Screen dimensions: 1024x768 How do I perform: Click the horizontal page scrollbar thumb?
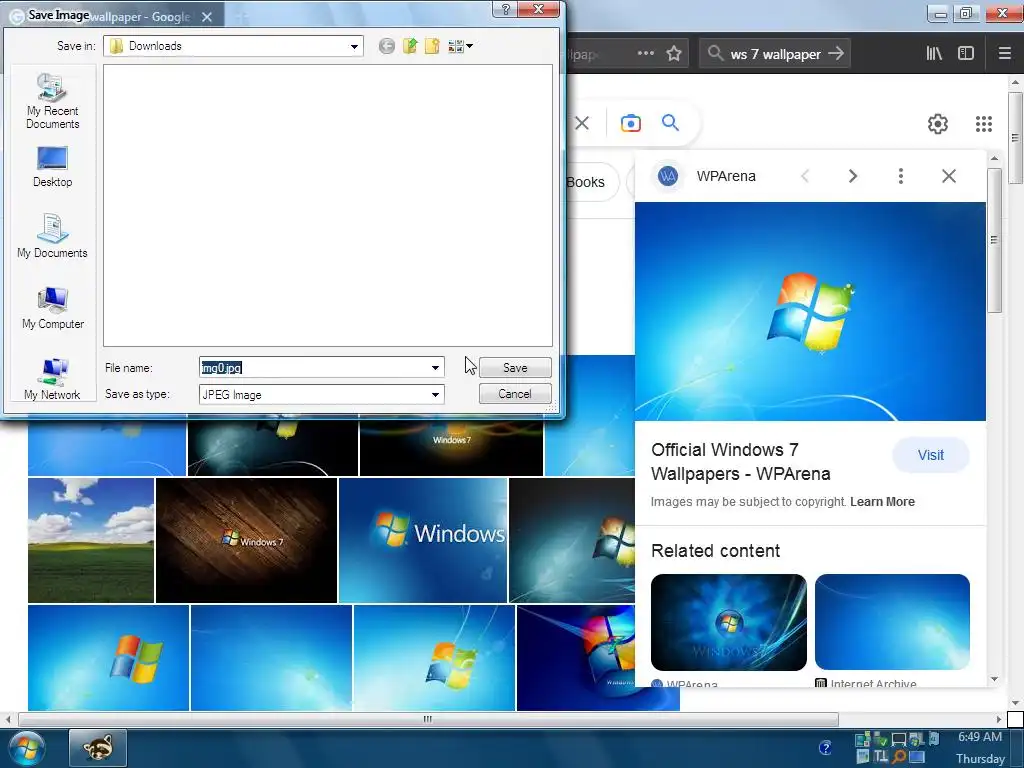pos(428,719)
